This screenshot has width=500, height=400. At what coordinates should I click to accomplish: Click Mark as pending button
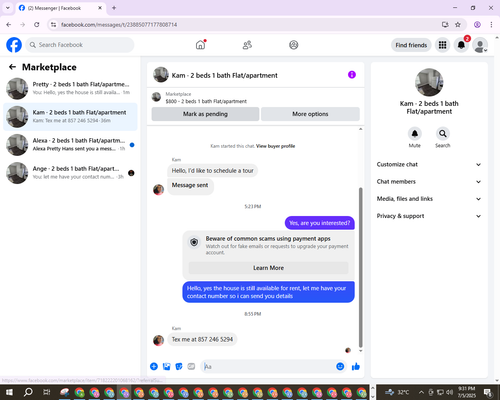coord(205,114)
